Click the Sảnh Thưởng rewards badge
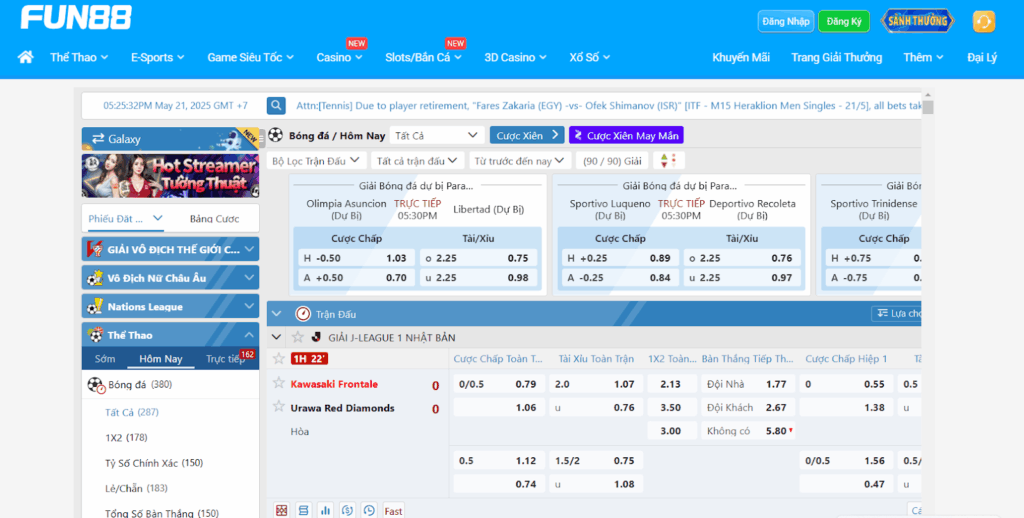The height and width of the screenshot is (518, 1024). (x=917, y=21)
